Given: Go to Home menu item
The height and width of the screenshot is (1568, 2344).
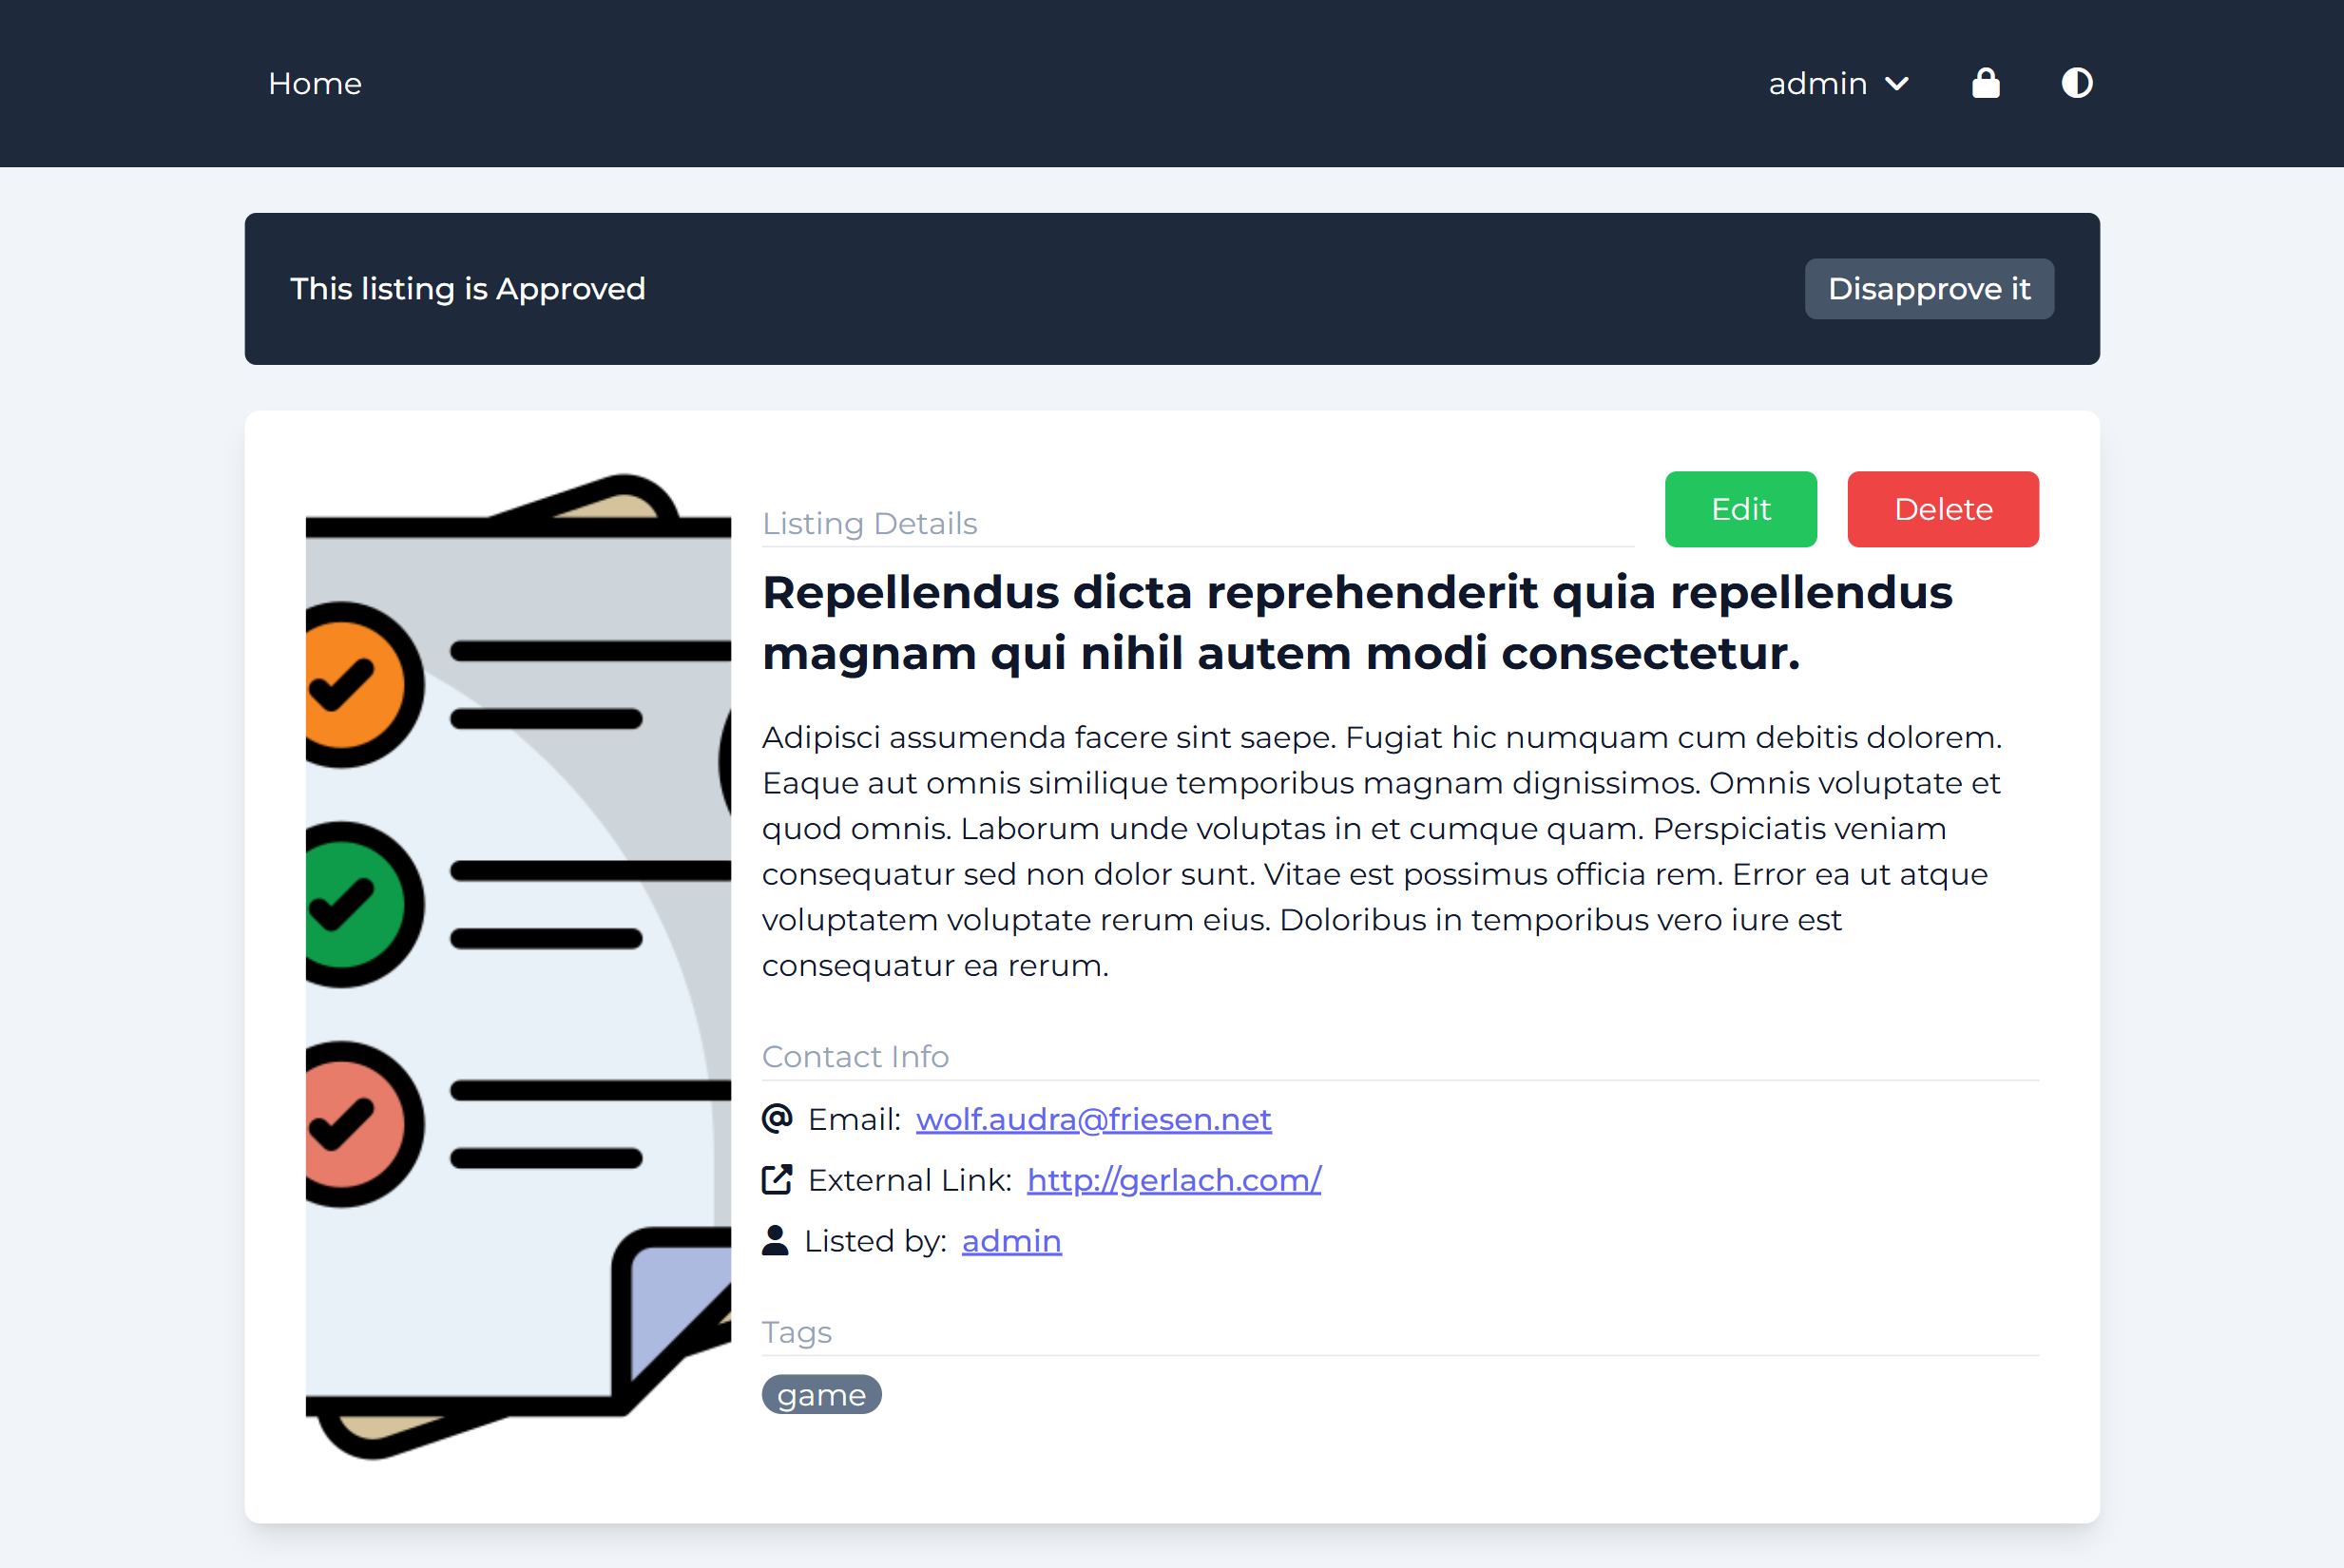Looking at the screenshot, I should (x=314, y=83).
